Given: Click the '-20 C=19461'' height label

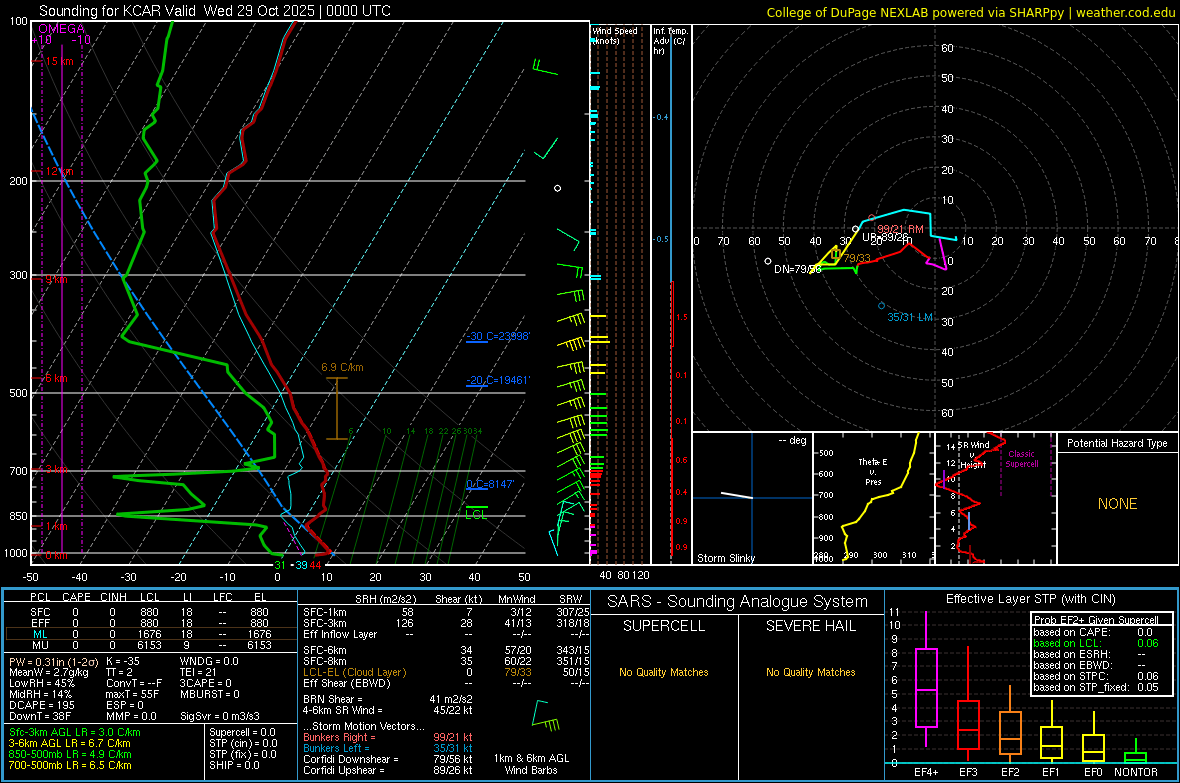Looking at the screenshot, I should click(x=497, y=380).
